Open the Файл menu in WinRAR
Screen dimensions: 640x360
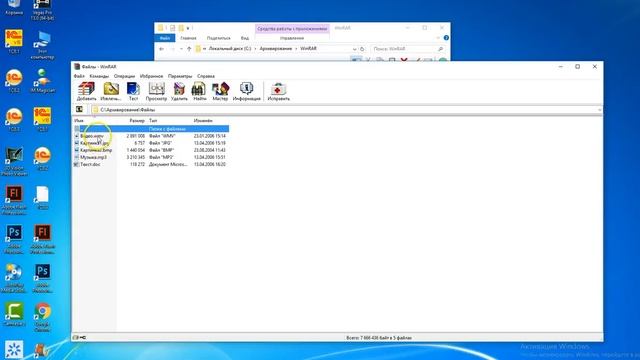pos(79,76)
